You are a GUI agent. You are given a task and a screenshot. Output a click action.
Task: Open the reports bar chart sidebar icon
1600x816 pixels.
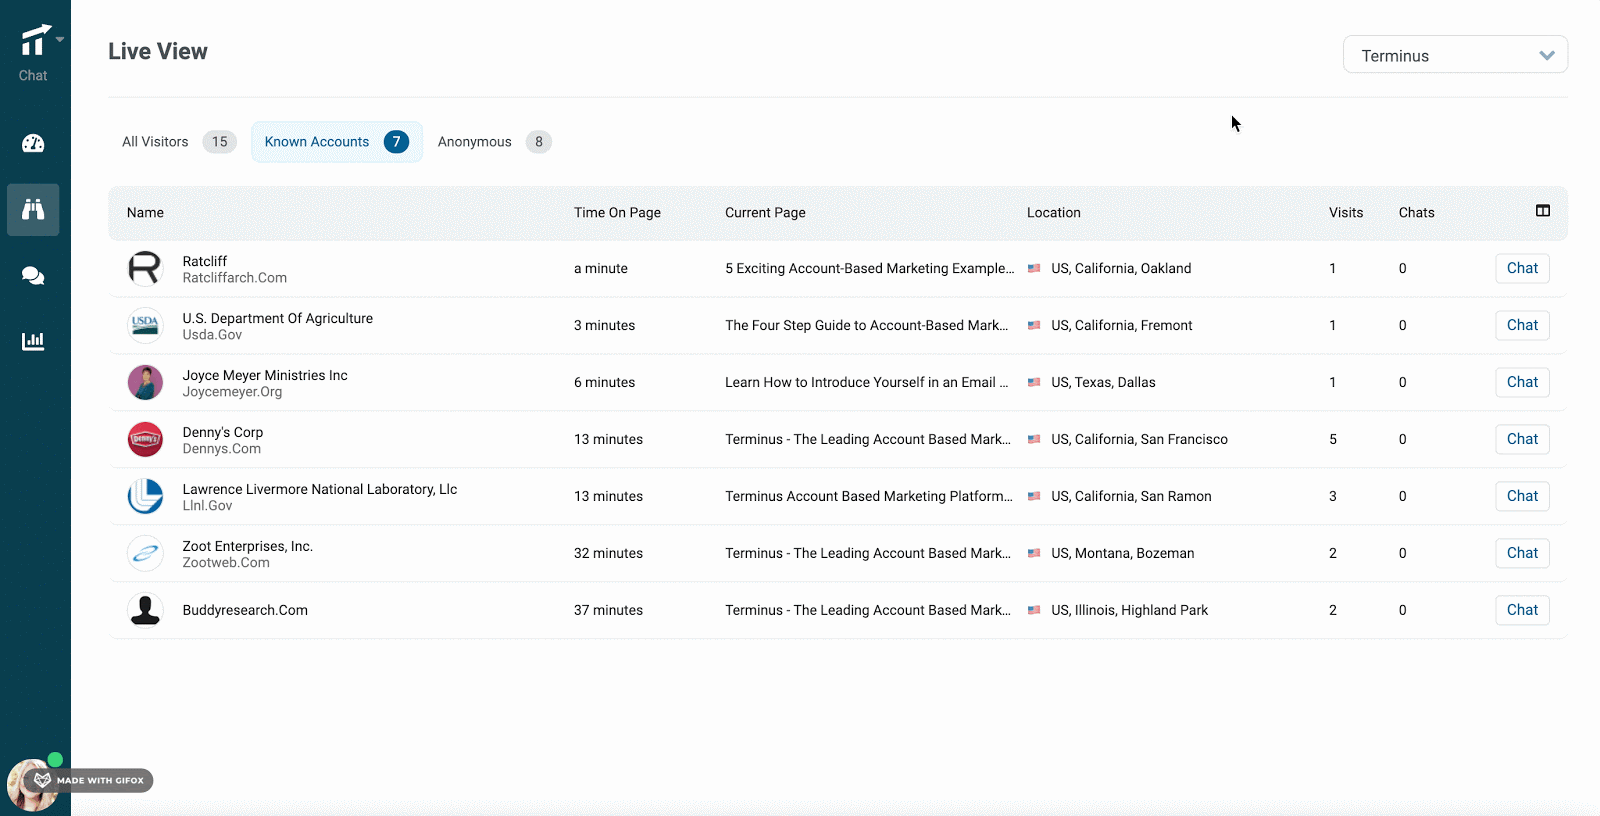(x=33, y=341)
